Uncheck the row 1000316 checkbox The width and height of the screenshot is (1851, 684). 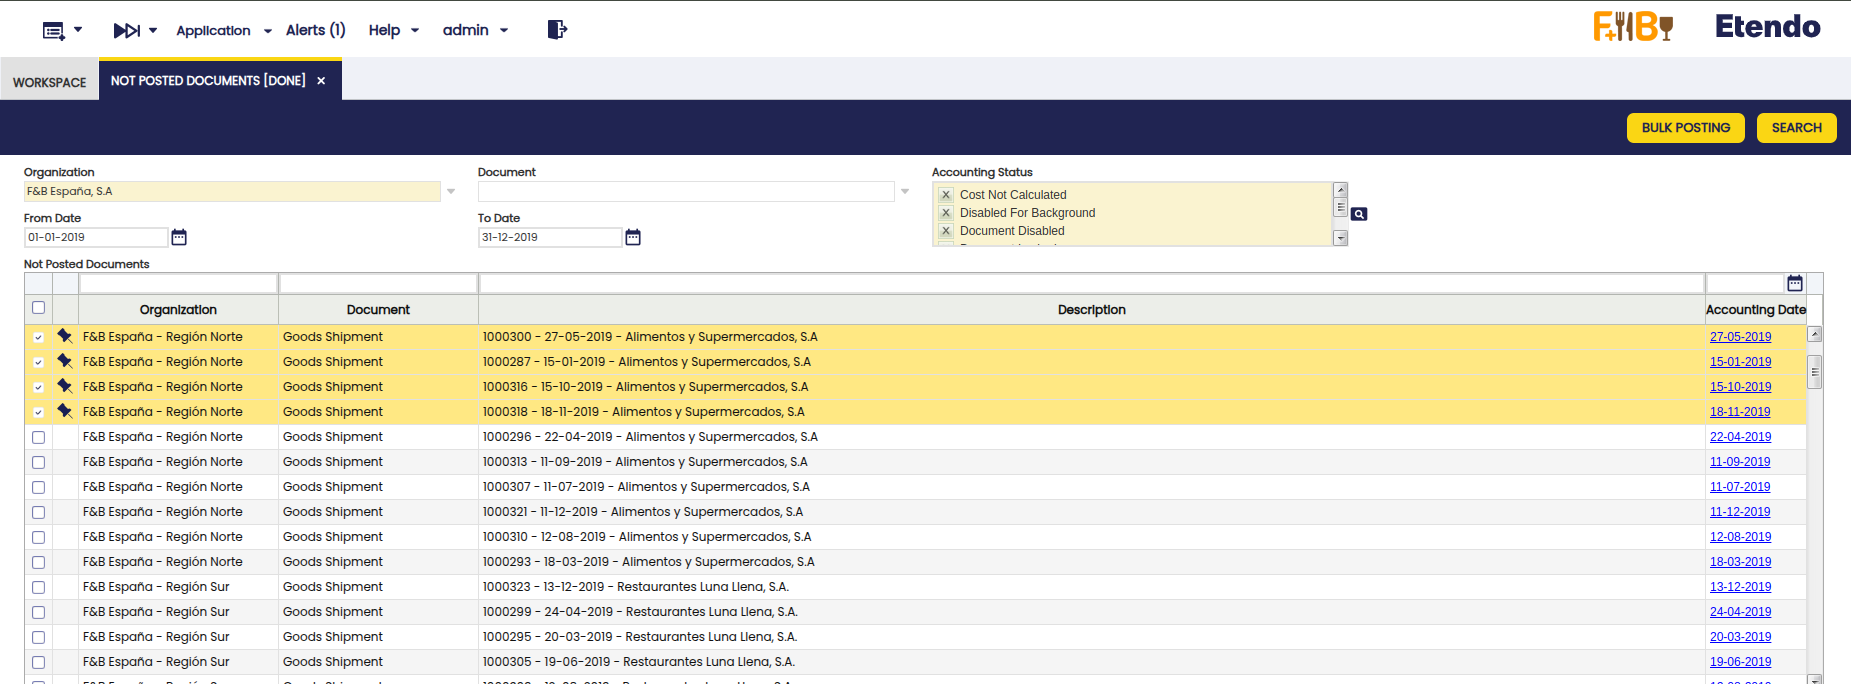38,387
